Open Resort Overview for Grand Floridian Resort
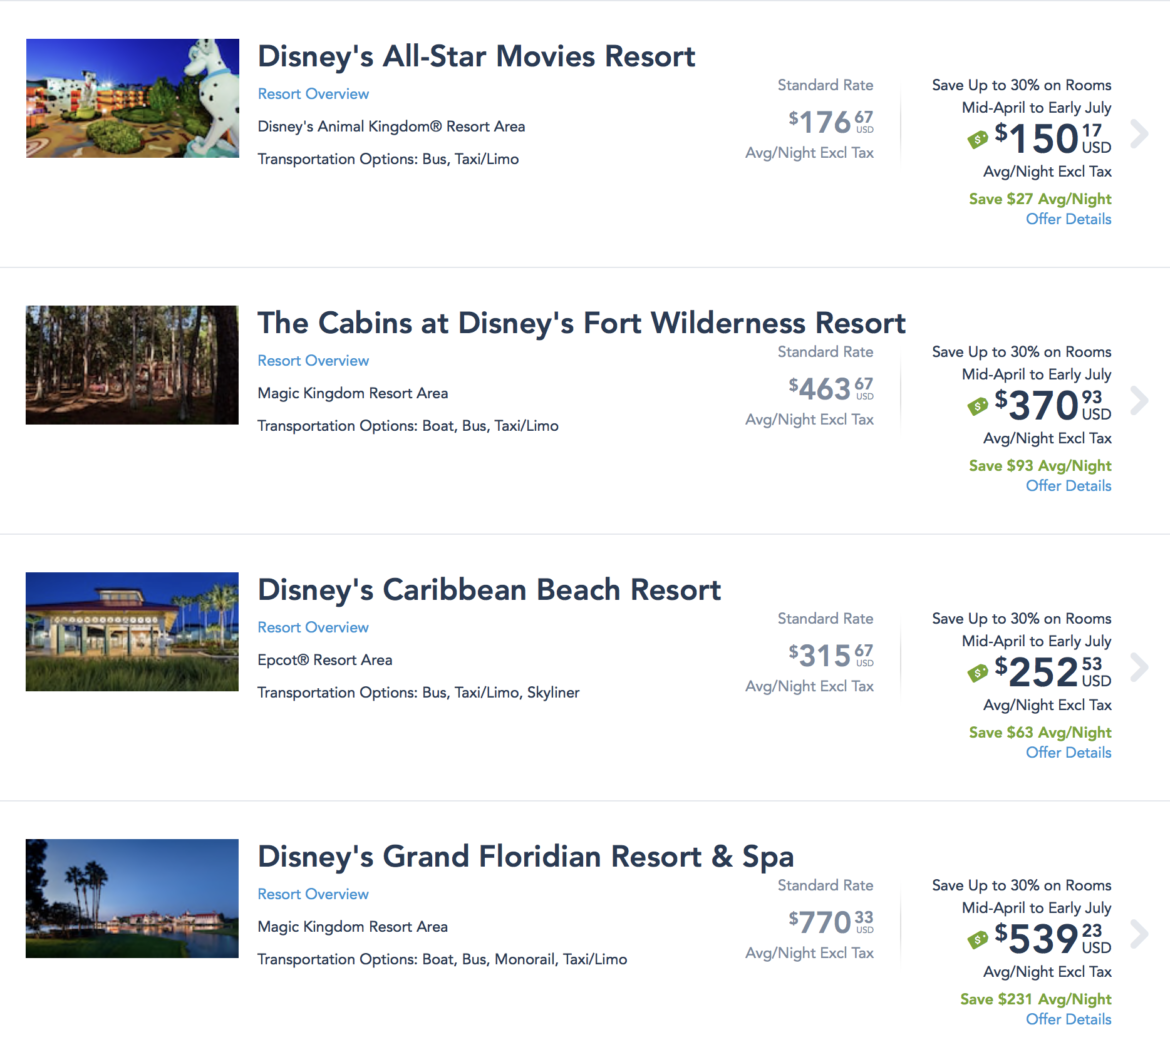Viewport: 1170px width, 1062px height. pos(313,893)
